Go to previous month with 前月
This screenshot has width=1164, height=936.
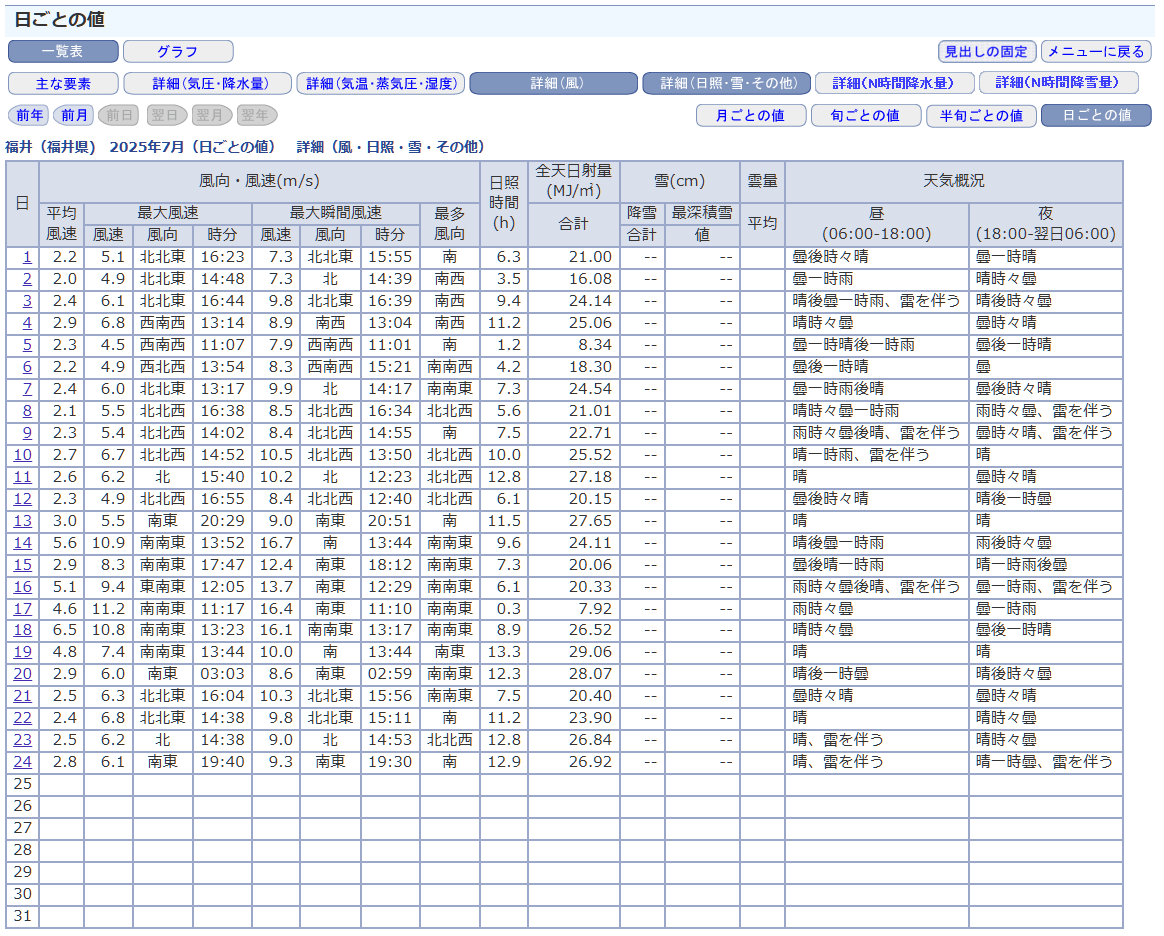[74, 116]
